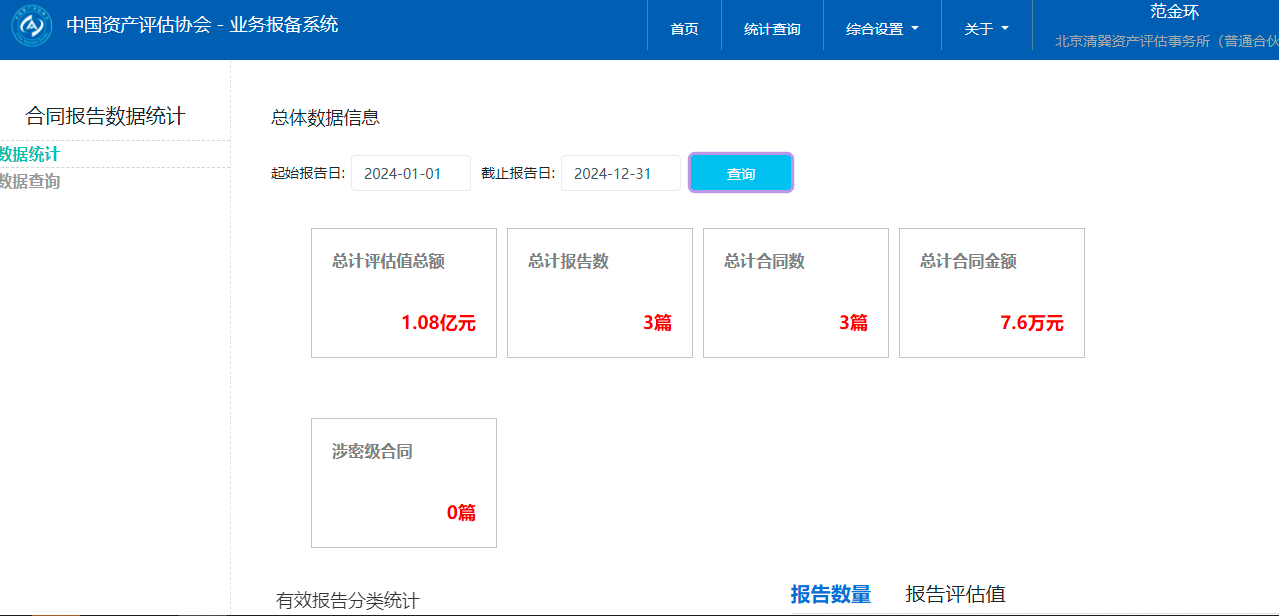The height and width of the screenshot is (616, 1279).
Task: Switch to the 报告评估值 tab
Action: tap(955, 594)
